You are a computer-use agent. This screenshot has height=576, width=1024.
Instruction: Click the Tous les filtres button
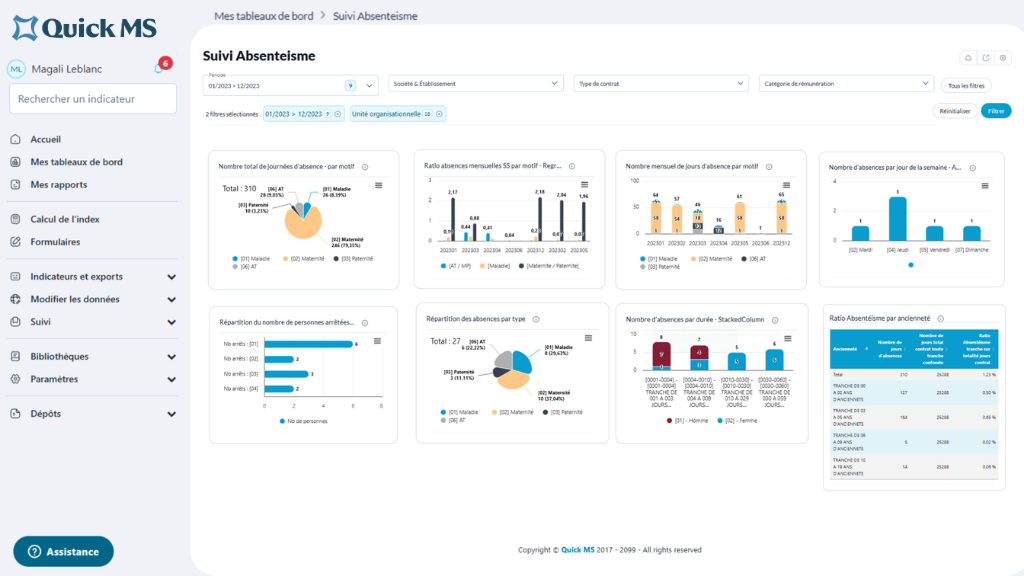point(966,86)
